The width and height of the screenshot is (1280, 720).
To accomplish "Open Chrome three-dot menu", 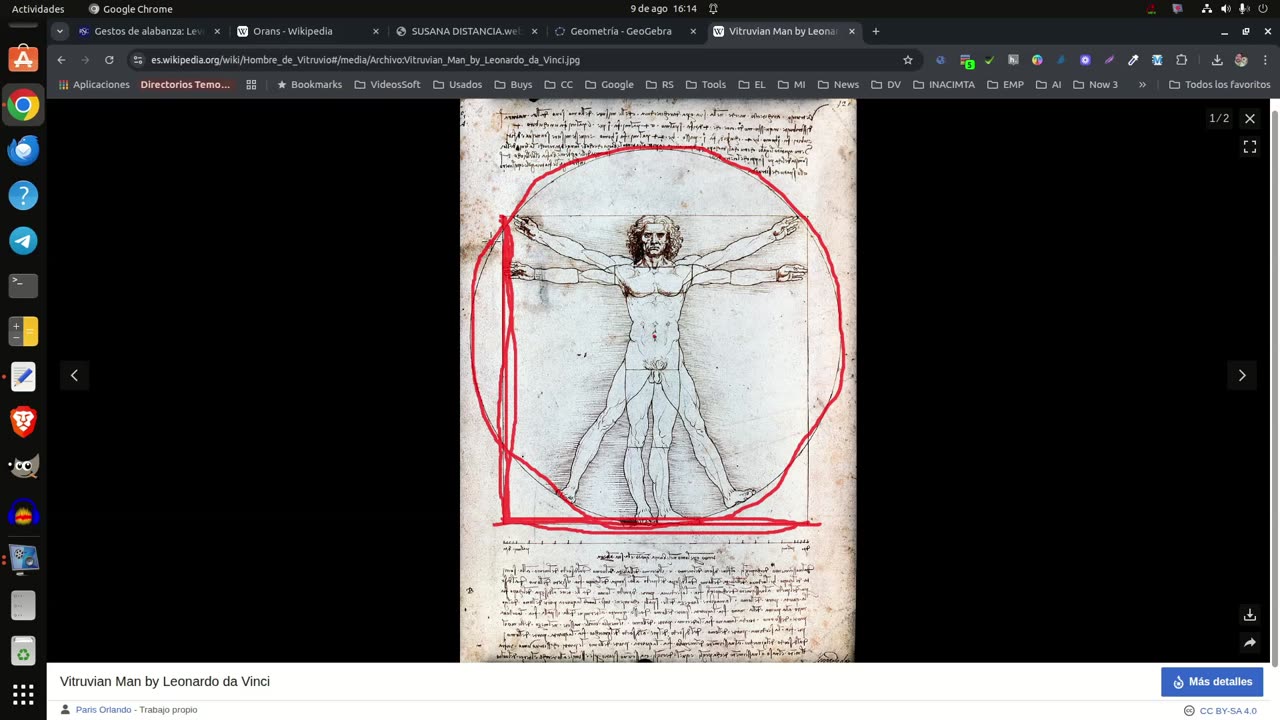I will (1265, 60).
